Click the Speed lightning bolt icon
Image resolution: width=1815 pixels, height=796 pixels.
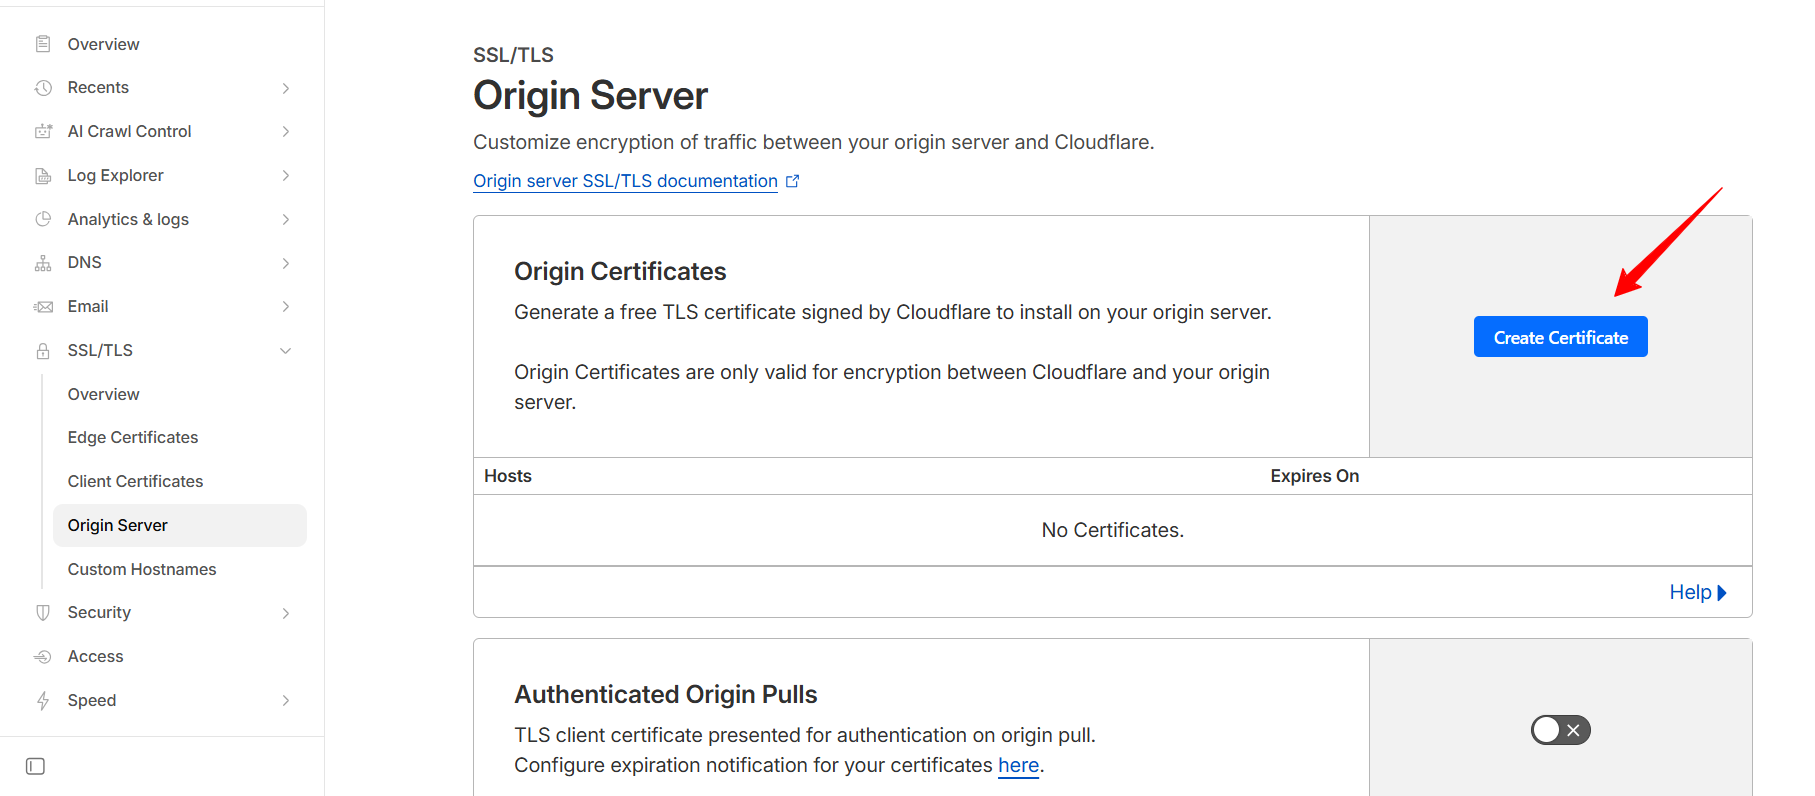pos(43,701)
